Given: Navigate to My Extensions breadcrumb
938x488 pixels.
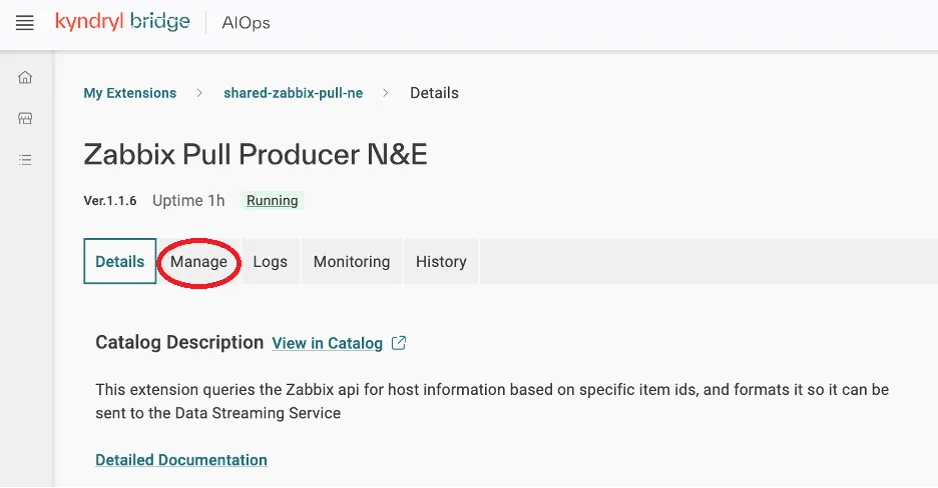Looking at the screenshot, I should pyautogui.click(x=130, y=93).
